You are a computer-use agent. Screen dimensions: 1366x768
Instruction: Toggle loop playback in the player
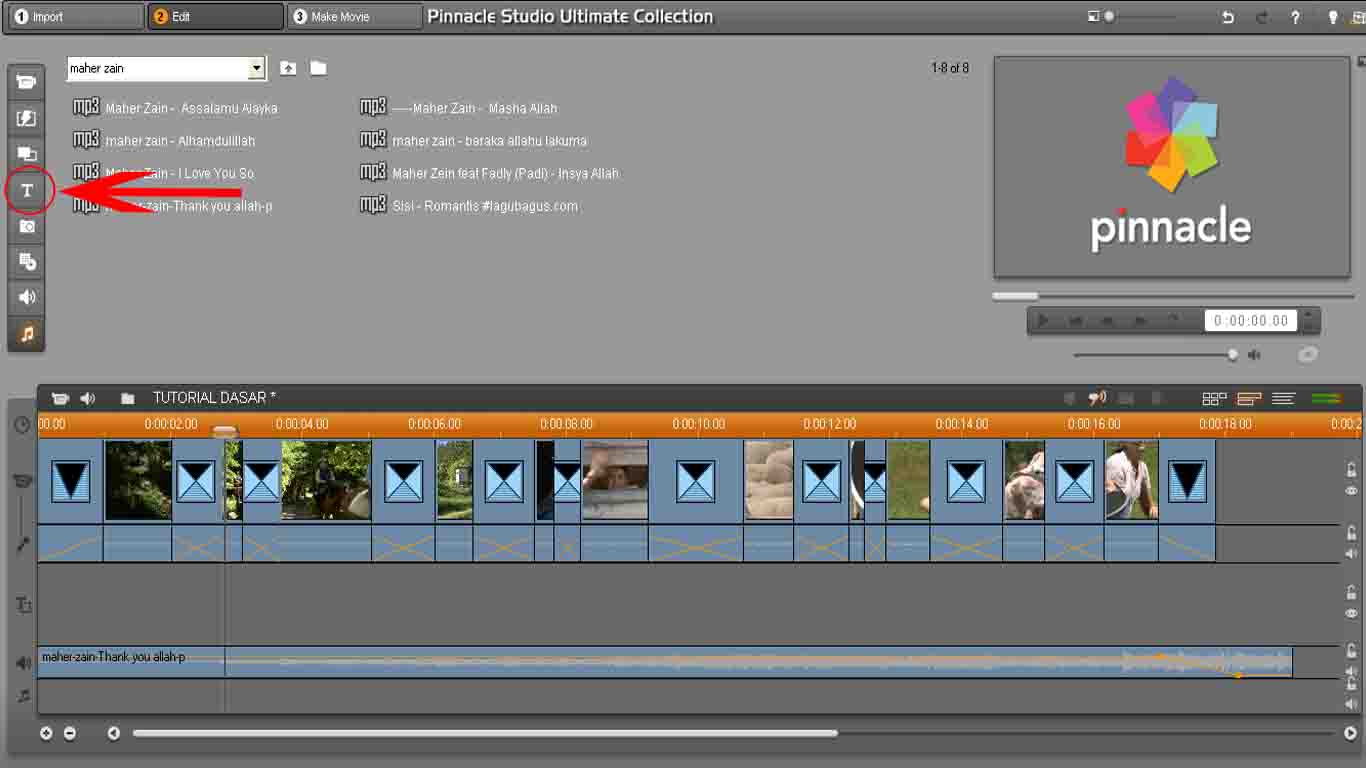coord(1173,321)
